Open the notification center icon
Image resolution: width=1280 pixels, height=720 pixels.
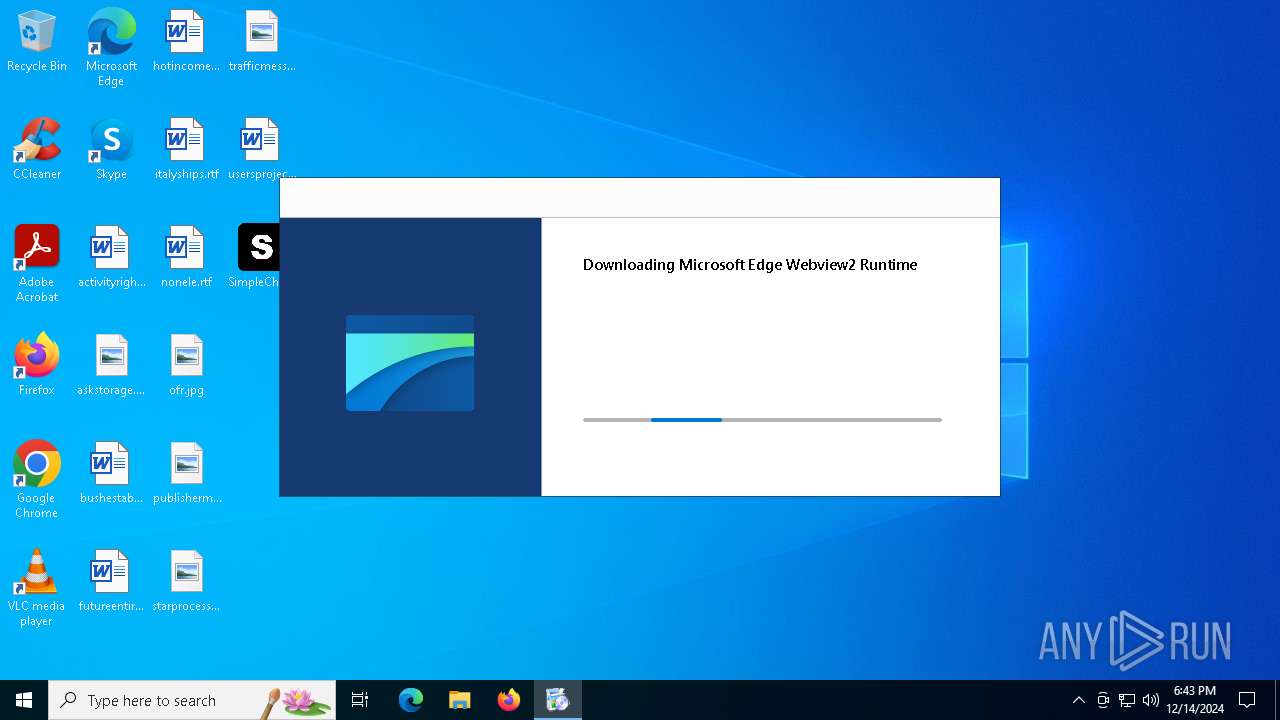coord(1247,700)
